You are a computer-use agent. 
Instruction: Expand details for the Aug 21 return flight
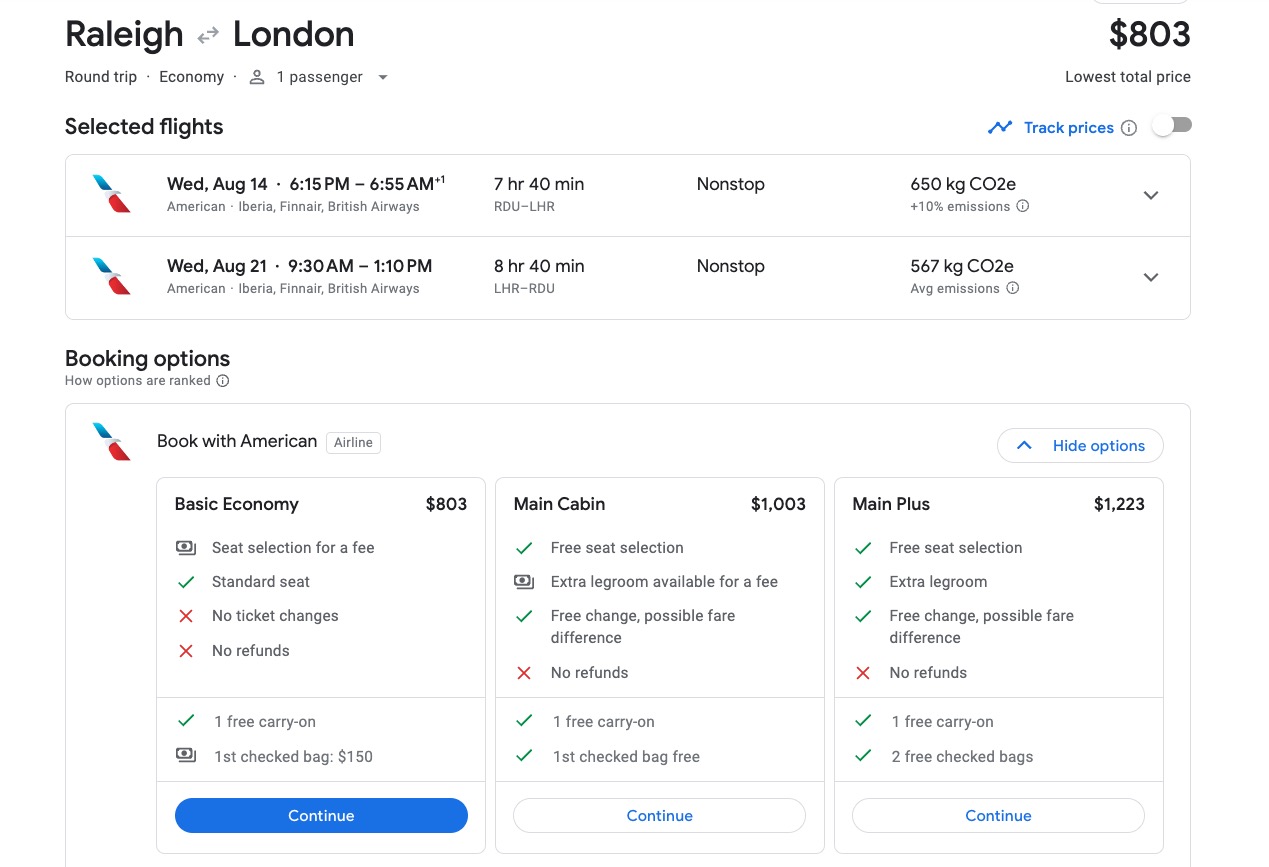tap(1151, 277)
